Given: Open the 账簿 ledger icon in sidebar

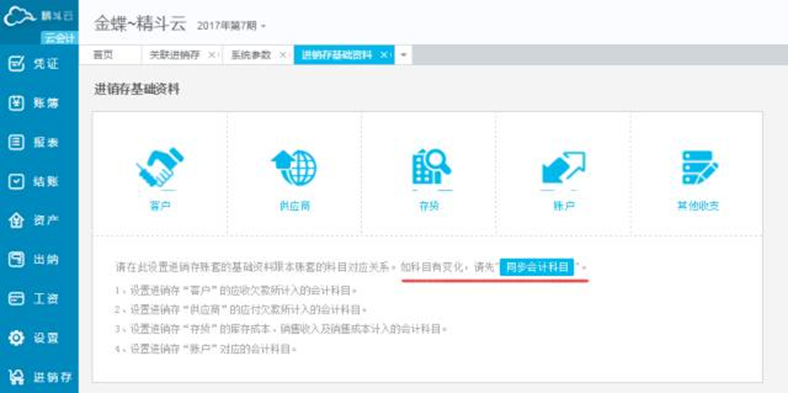Looking at the screenshot, I should pos(17,103).
